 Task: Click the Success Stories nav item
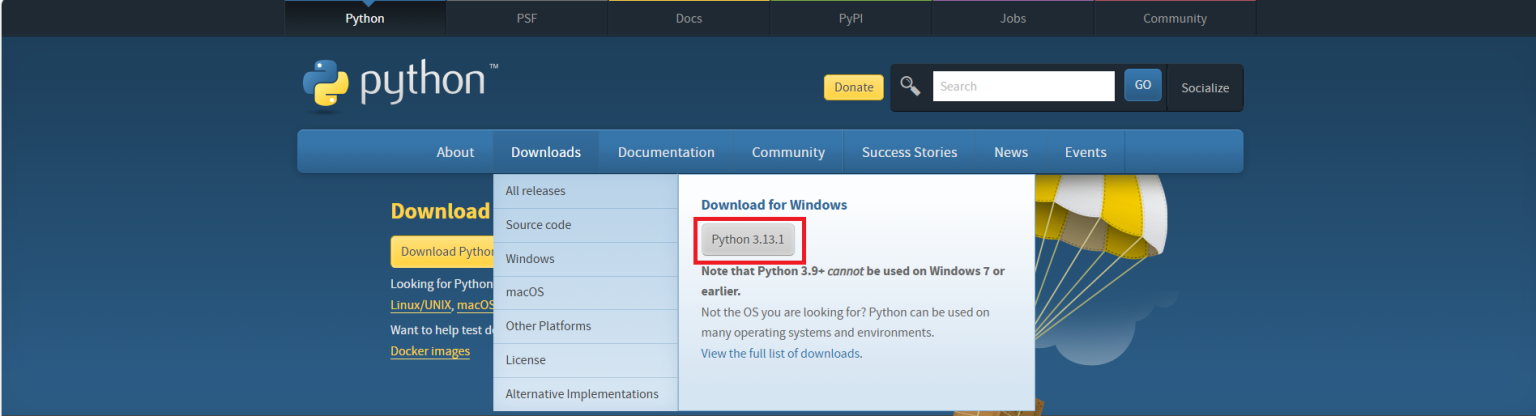[x=909, y=152]
